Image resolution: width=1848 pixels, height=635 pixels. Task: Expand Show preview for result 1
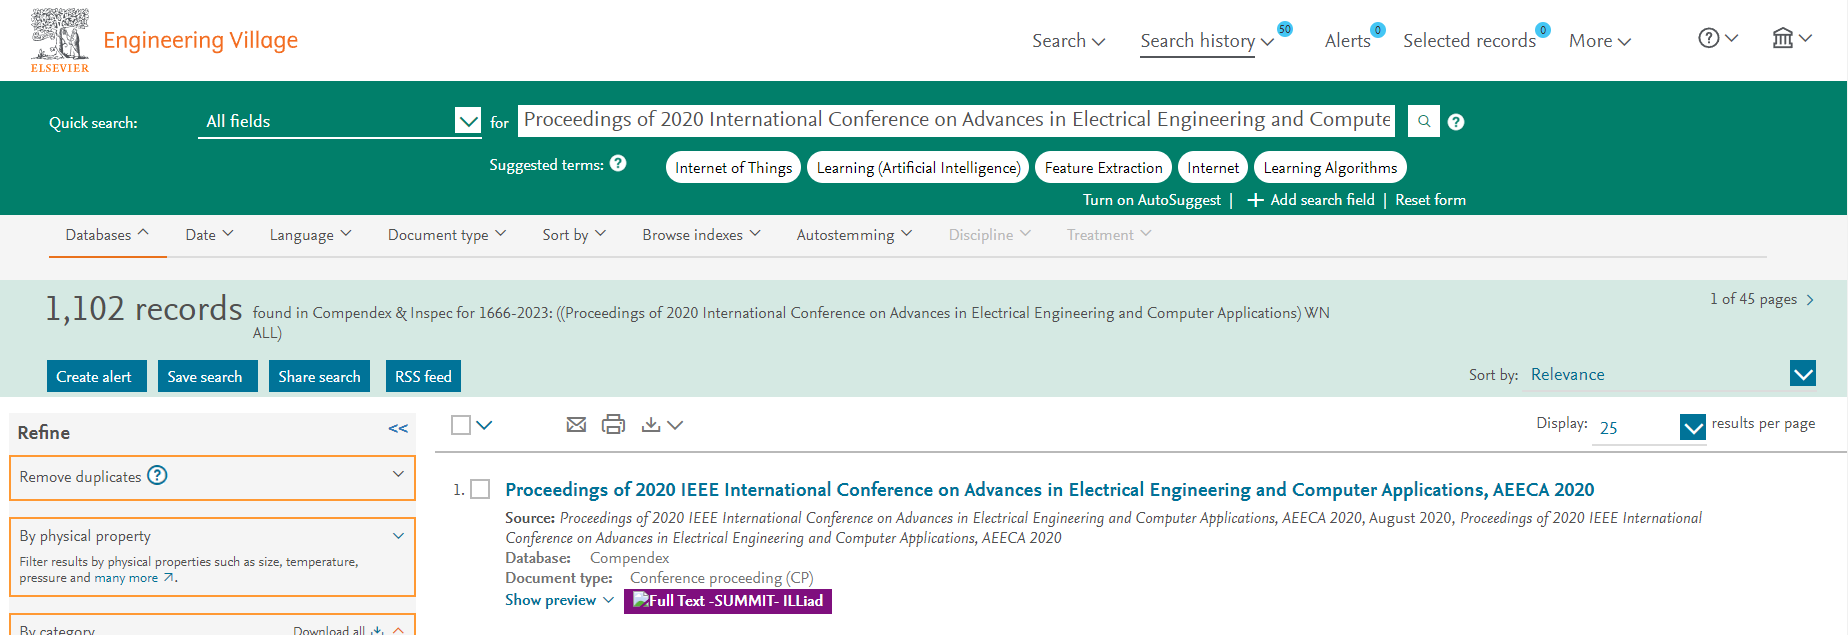(x=559, y=600)
